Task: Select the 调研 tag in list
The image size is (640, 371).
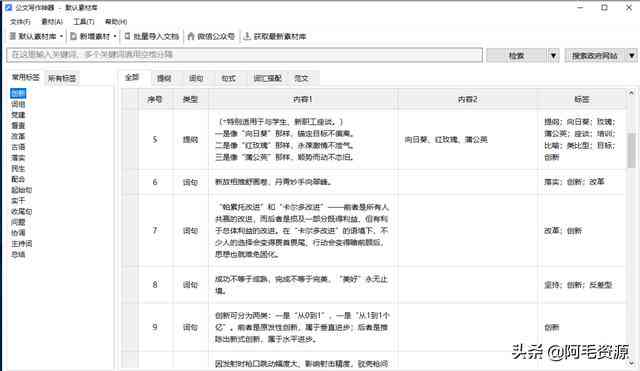Action: [18, 104]
